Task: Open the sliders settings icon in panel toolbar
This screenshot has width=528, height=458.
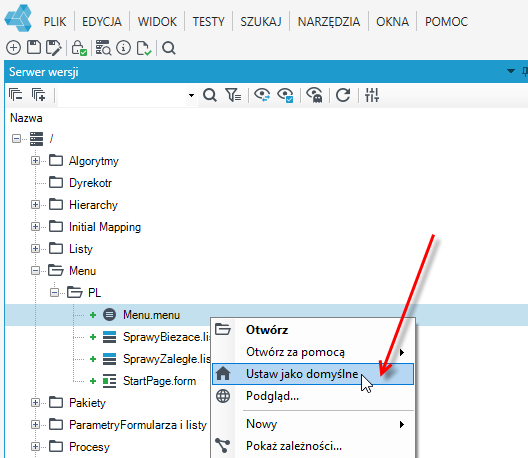Action: pos(372,95)
